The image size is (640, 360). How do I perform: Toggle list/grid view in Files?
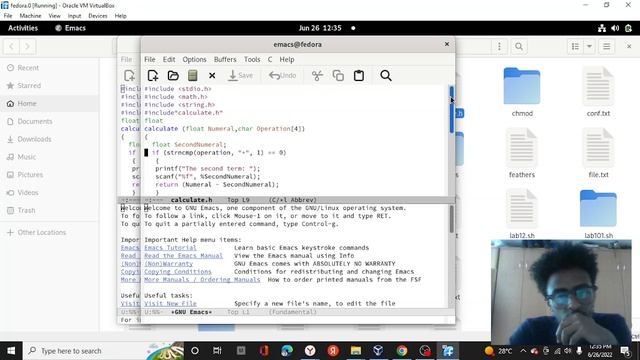click(x=575, y=47)
